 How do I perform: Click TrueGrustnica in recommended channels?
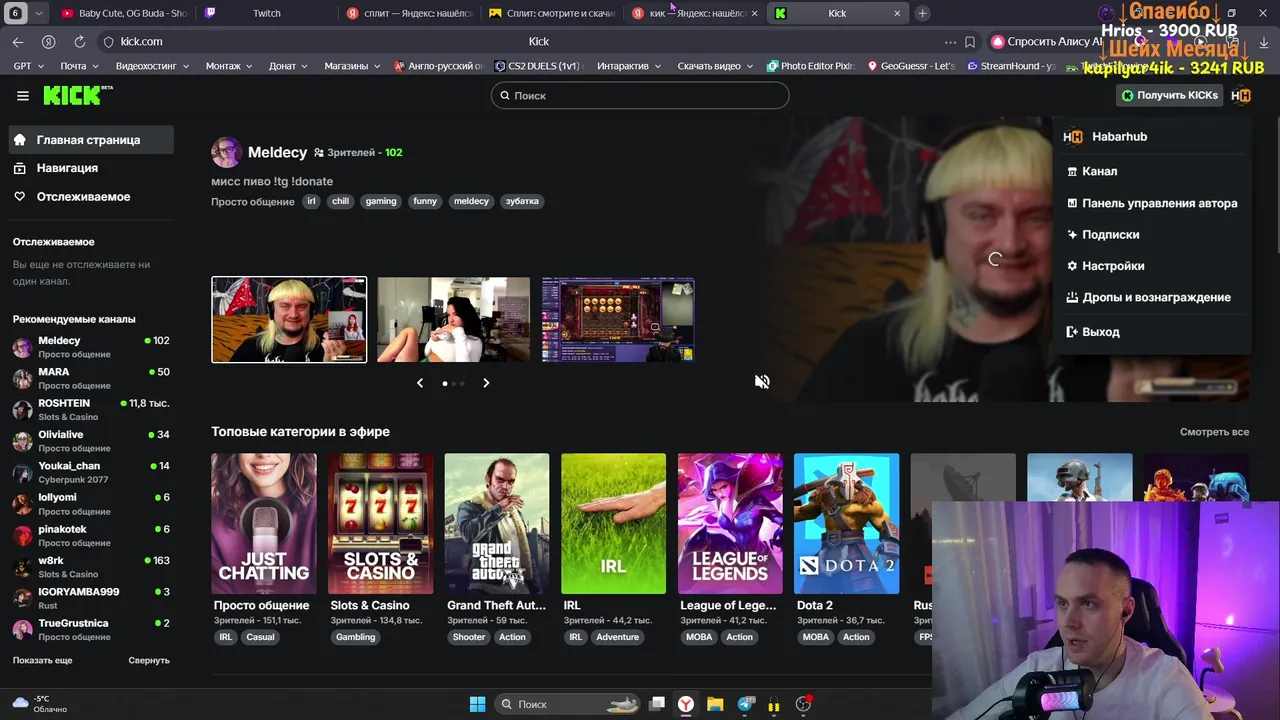click(90, 629)
